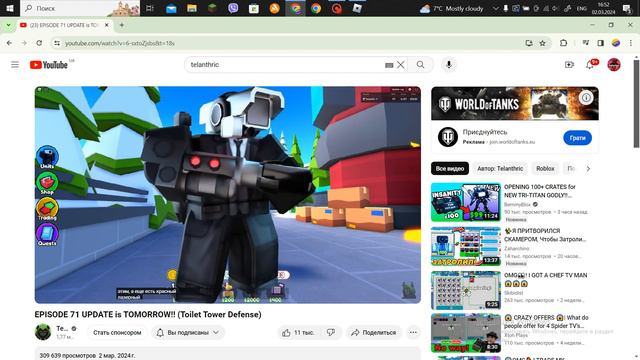Open Chrome three-dot menu

click(631, 43)
